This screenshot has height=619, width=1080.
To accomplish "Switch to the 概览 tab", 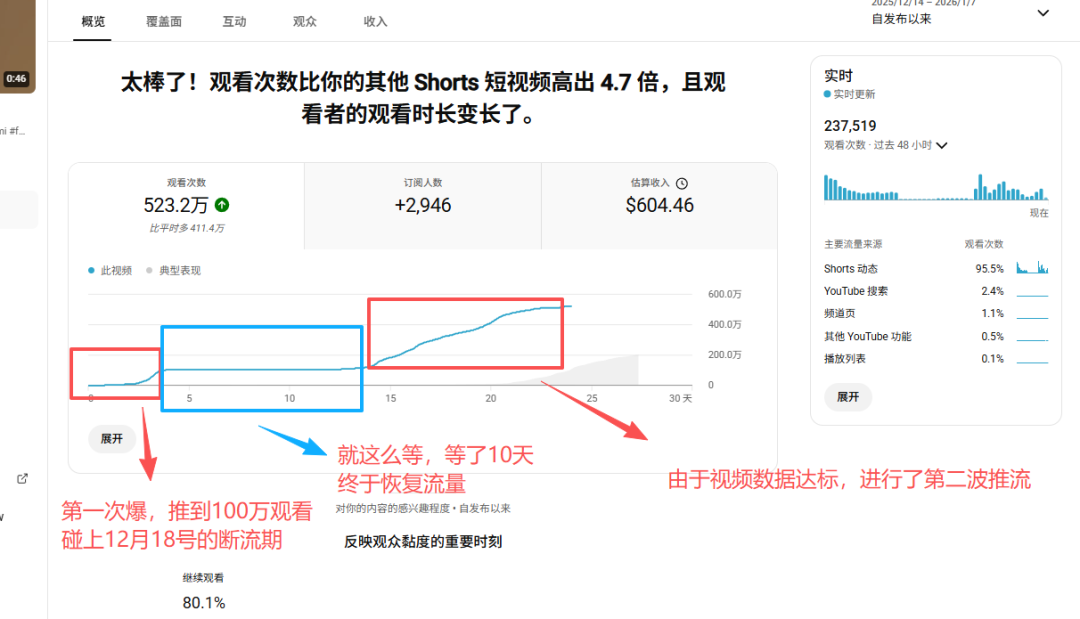I will pyautogui.click(x=93, y=22).
